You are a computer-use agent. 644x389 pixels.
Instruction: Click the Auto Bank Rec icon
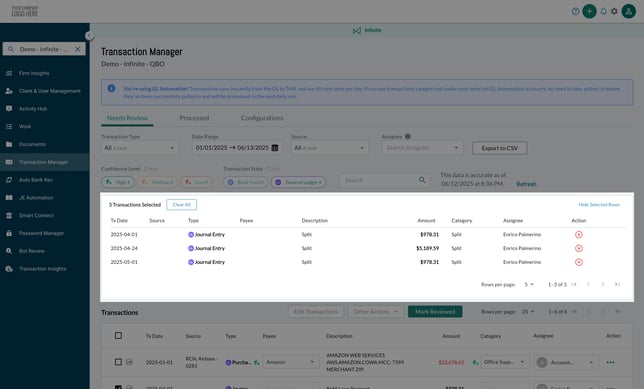coord(9,180)
